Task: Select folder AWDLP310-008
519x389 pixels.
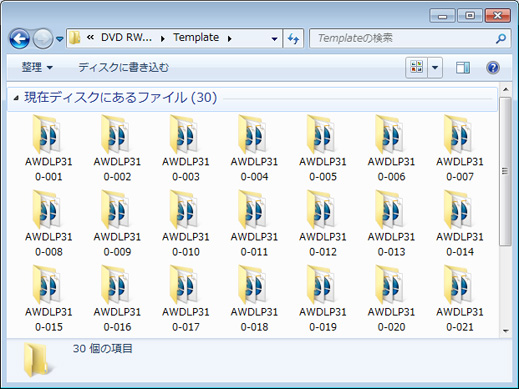Action: pos(49,223)
